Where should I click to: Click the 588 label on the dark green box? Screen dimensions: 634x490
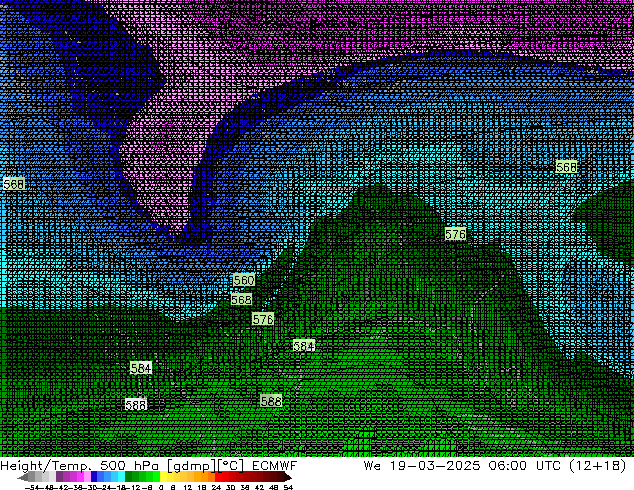[271, 401]
